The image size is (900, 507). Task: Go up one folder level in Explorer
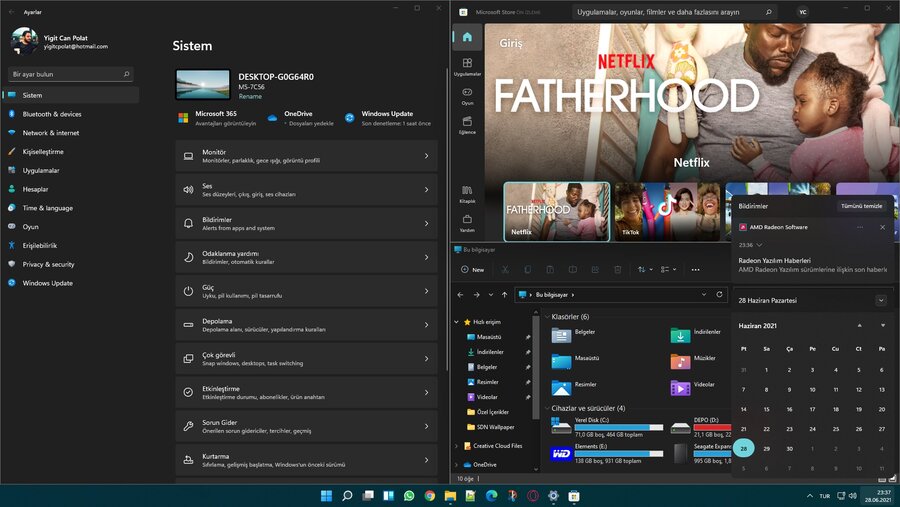pyautogui.click(x=504, y=295)
